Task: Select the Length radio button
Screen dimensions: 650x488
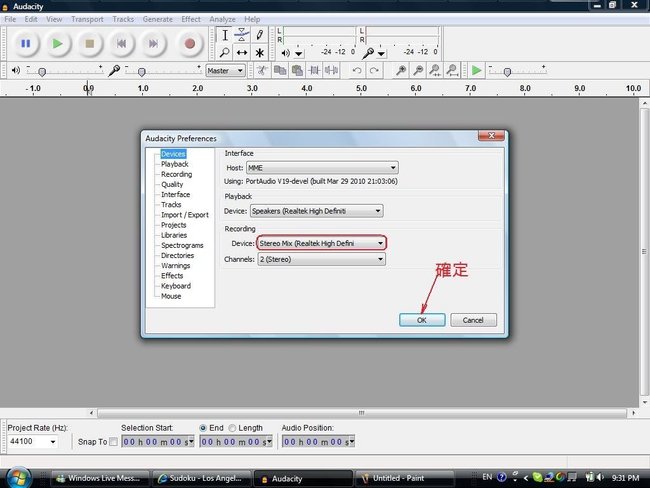Action: (x=233, y=428)
